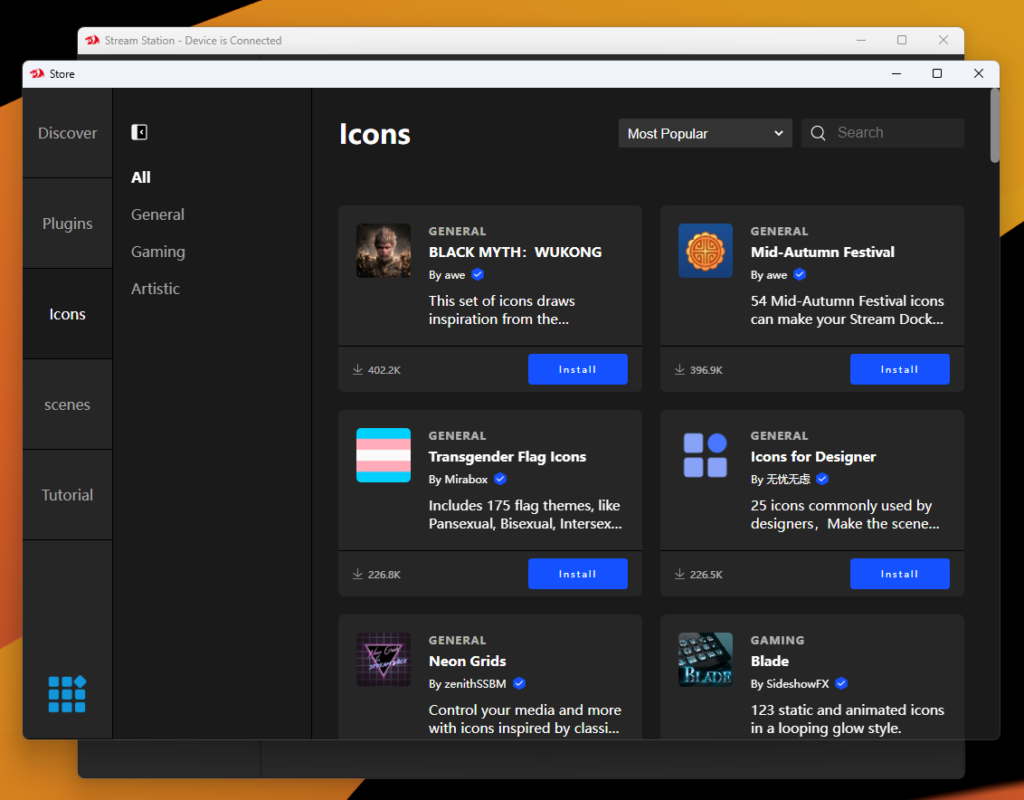Image resolution: width=1024 pixels, height=800 pixels.
Task: Install Icons for Designer pack
Action: click(x=900, y=574)
